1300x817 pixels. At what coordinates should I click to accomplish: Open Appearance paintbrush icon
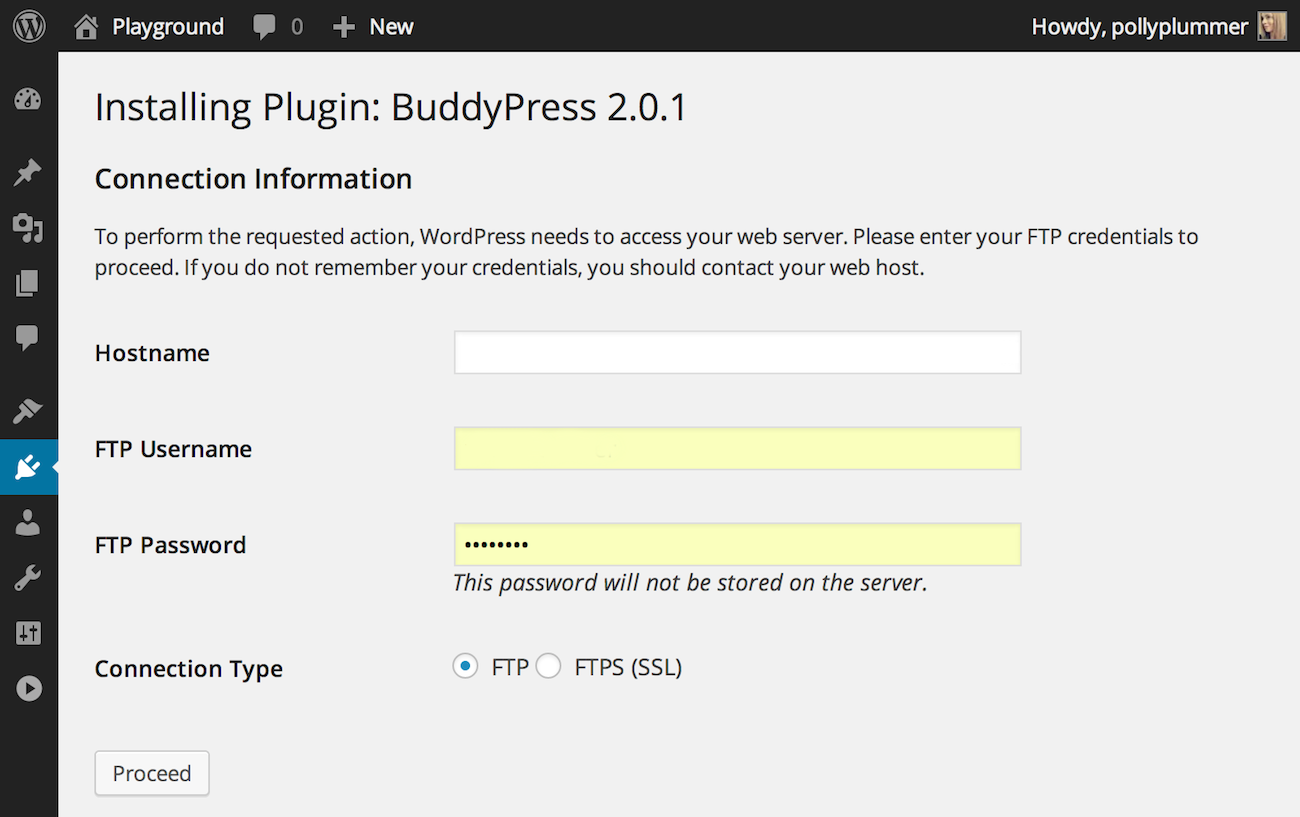(28, 410)
